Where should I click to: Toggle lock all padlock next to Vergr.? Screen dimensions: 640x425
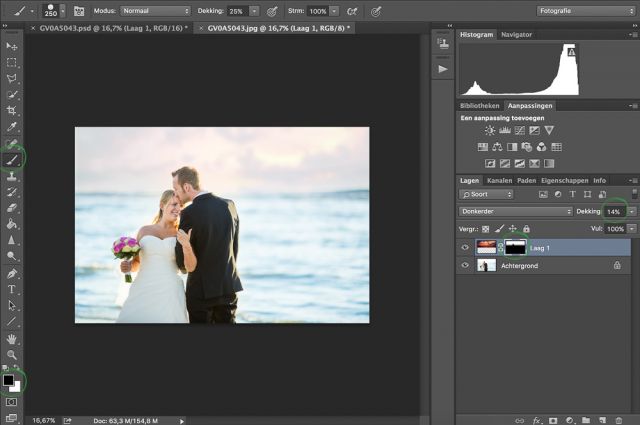[526, 229]
